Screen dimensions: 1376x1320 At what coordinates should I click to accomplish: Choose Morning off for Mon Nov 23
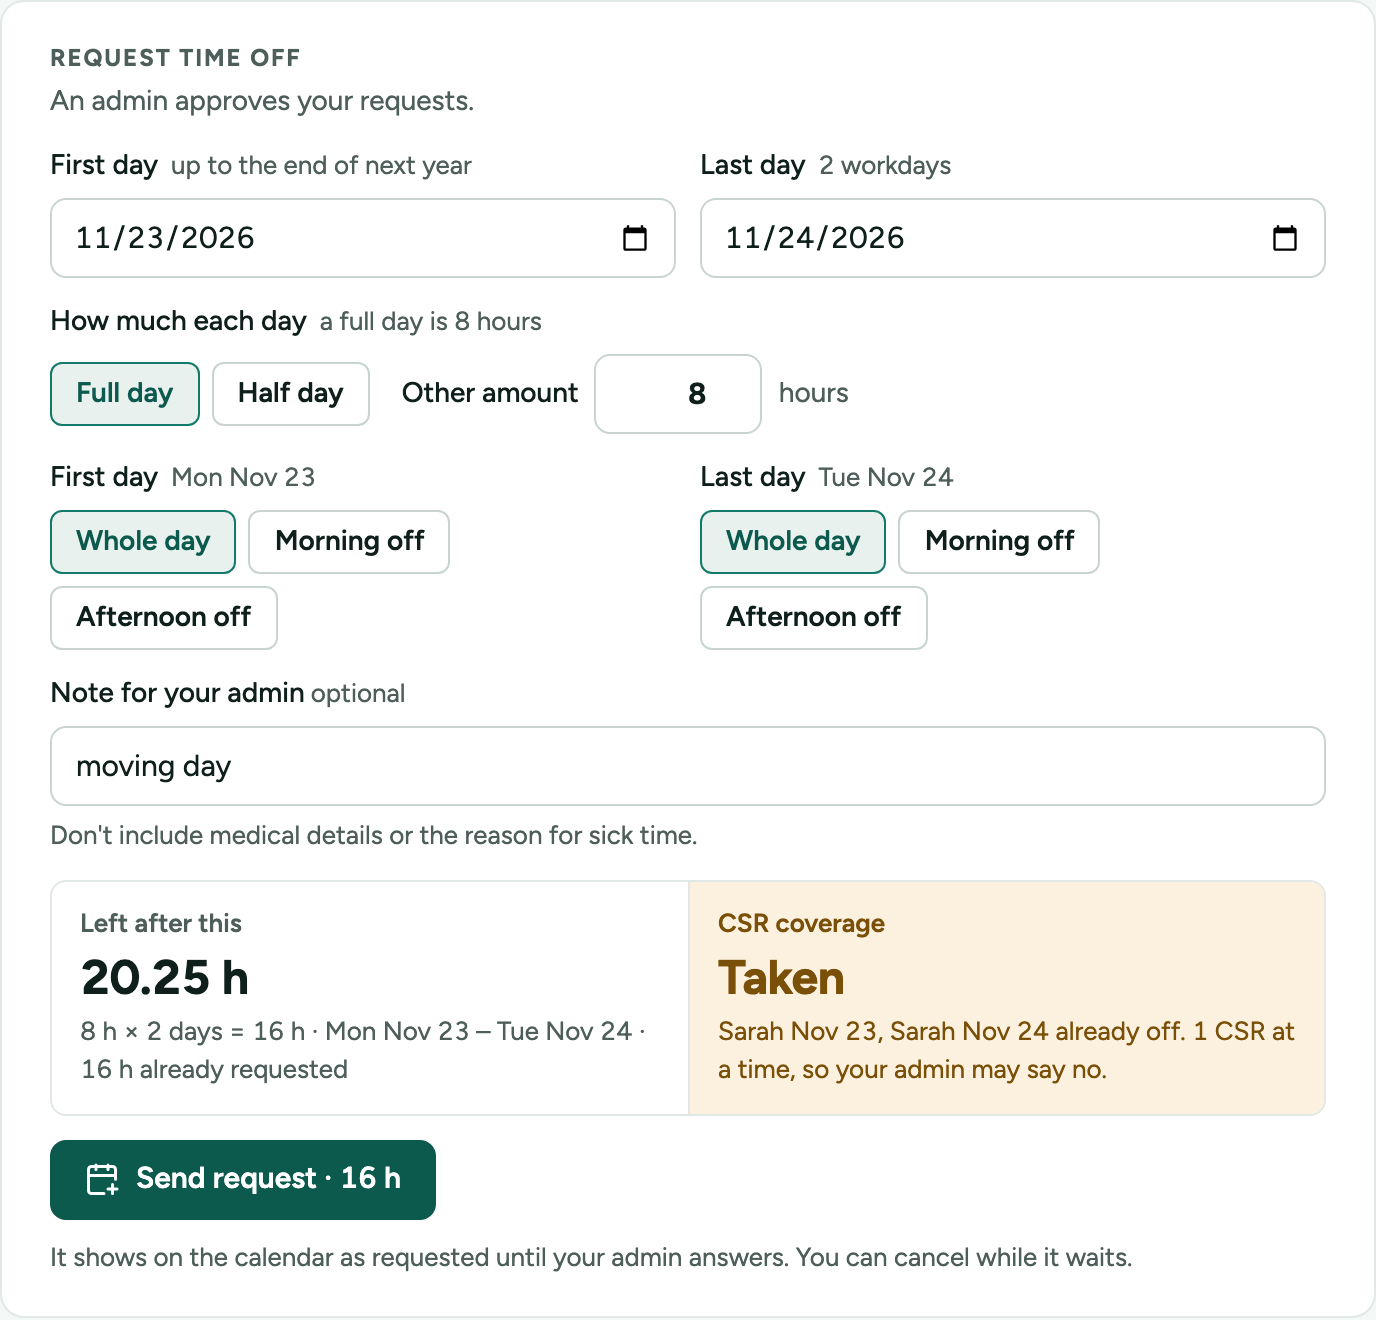pyautogui.click(x=349, y=542)
